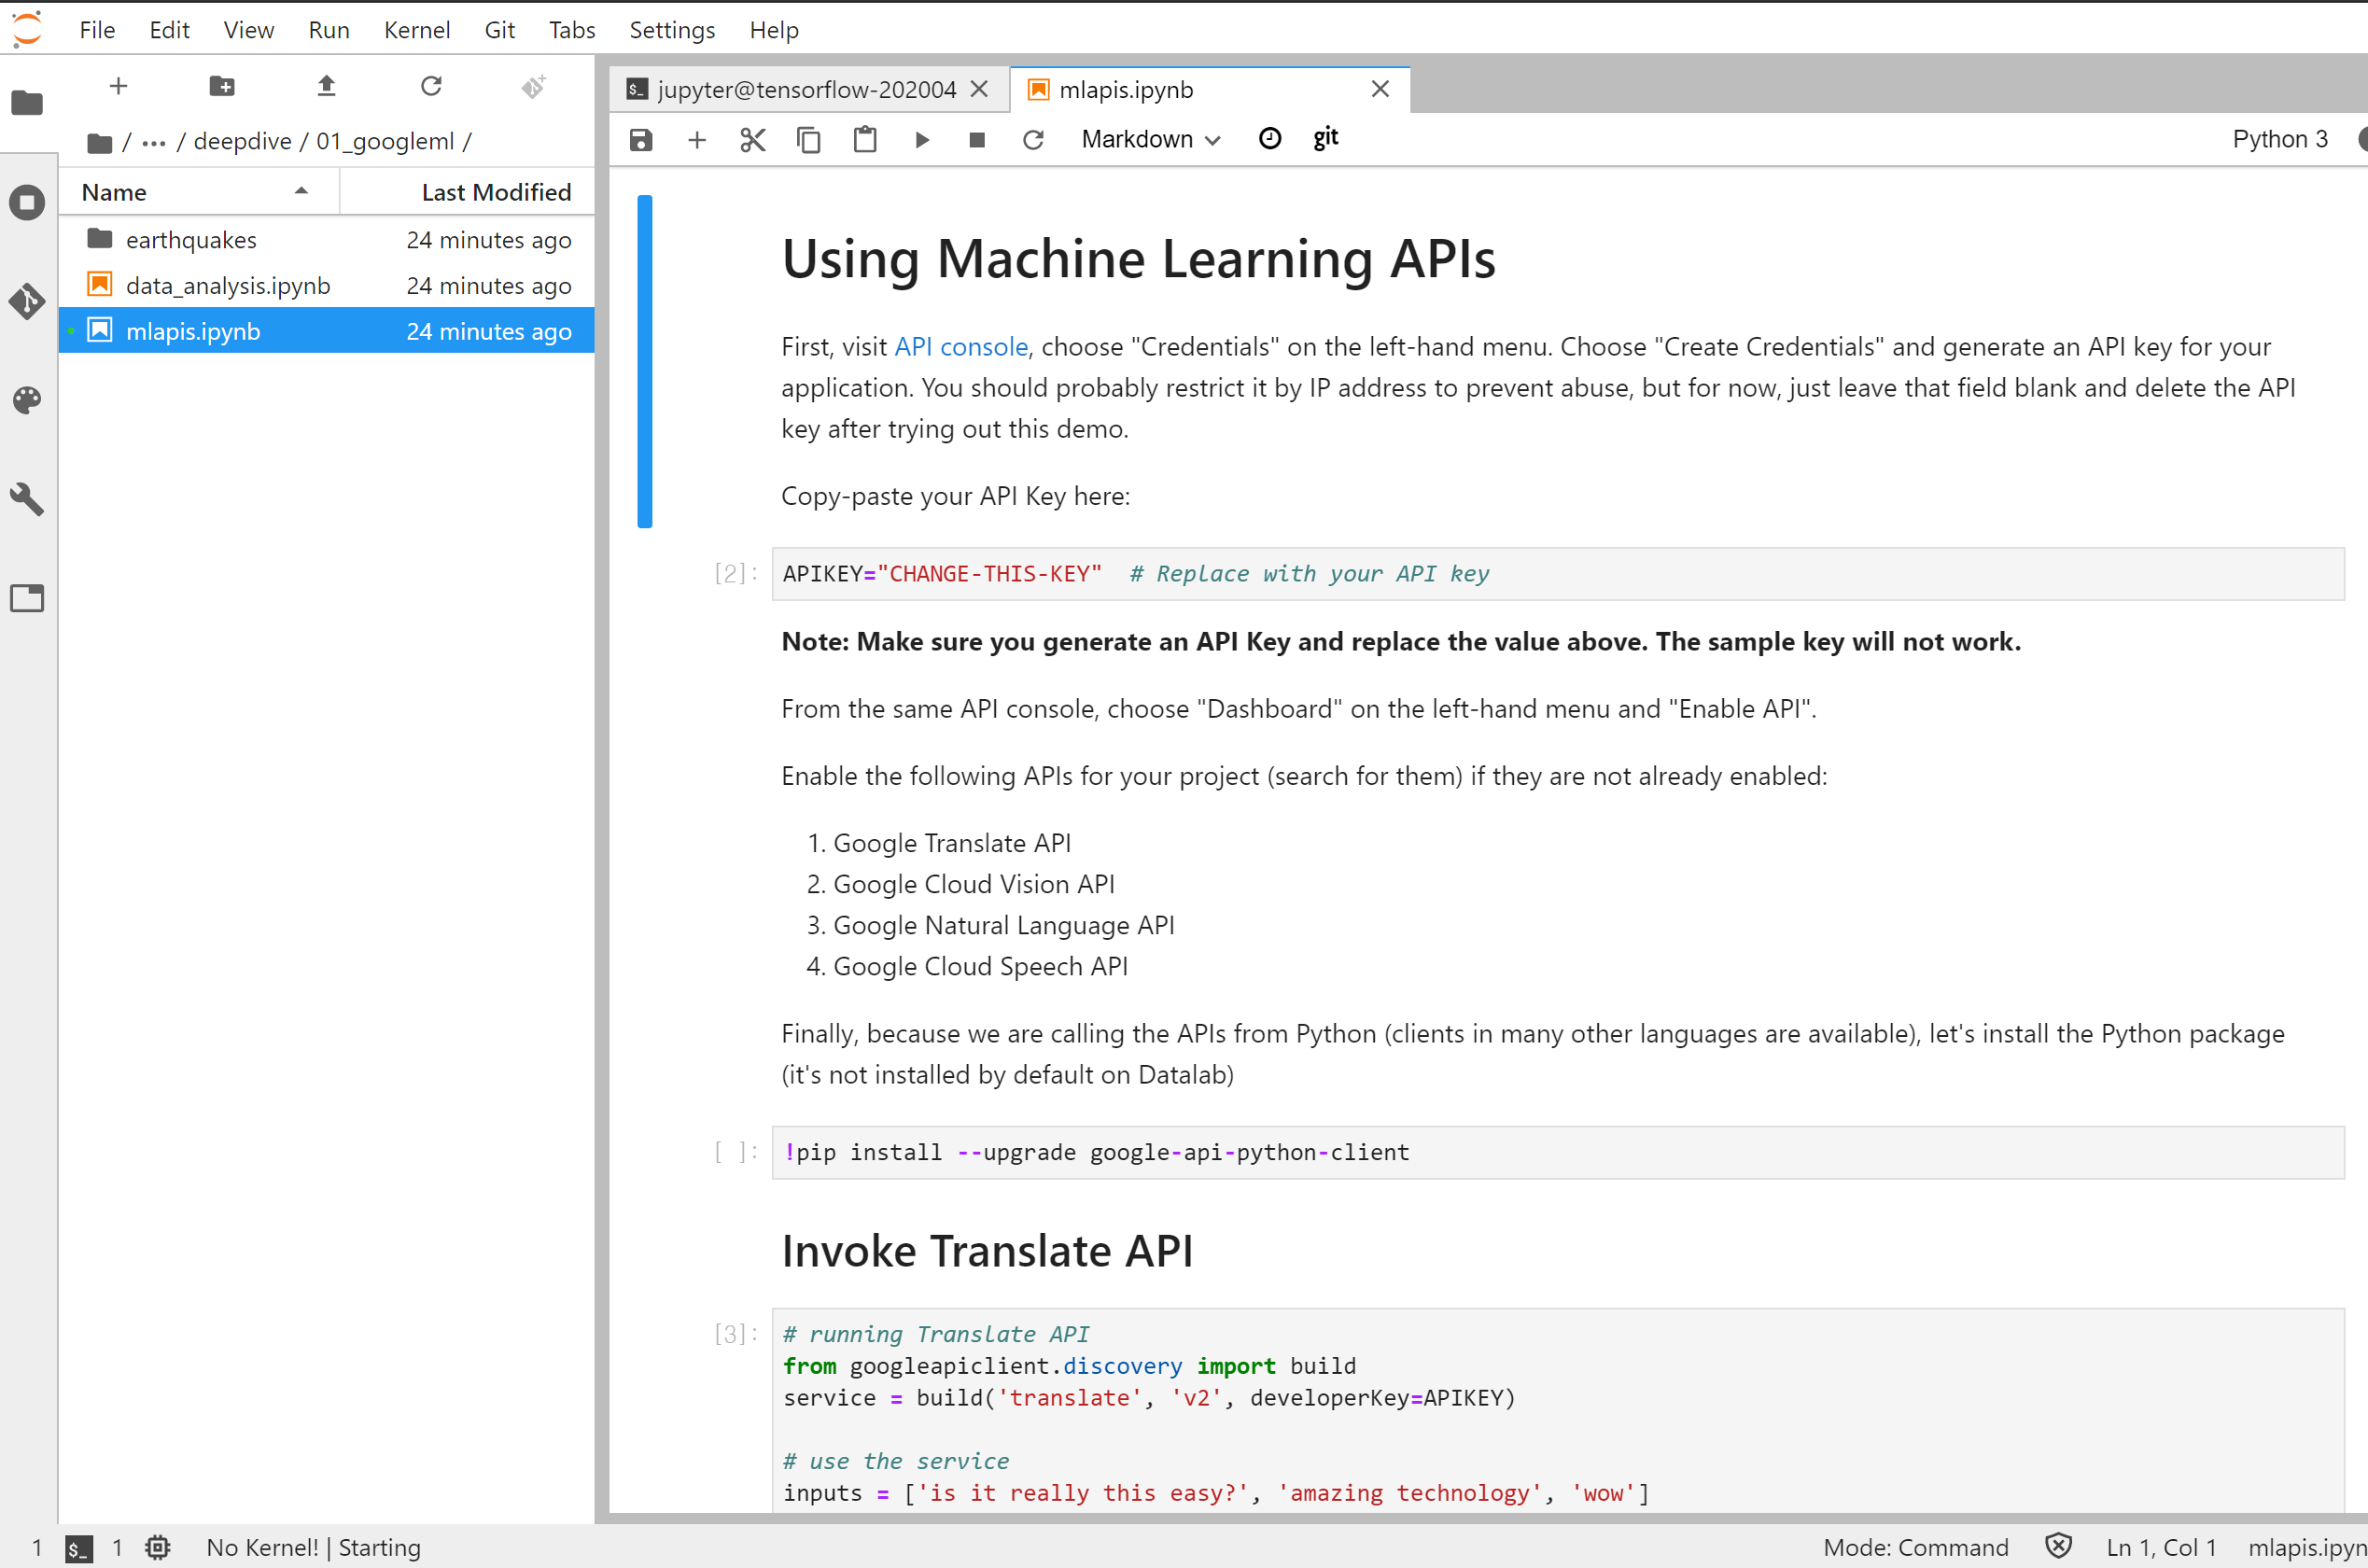Screen dimensions: 2368x1568
Task: Open the Commands palette sidebar icon
Action: tap(27, 400)
